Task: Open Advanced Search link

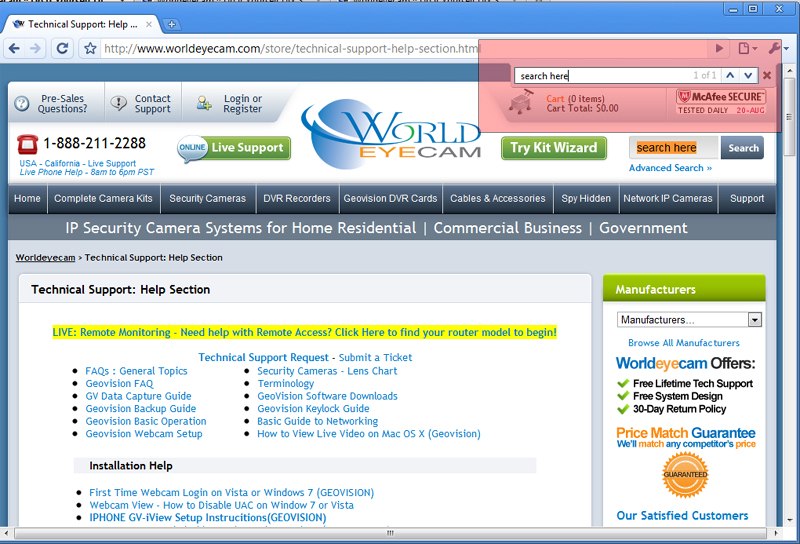Action: tap(670, 168)
